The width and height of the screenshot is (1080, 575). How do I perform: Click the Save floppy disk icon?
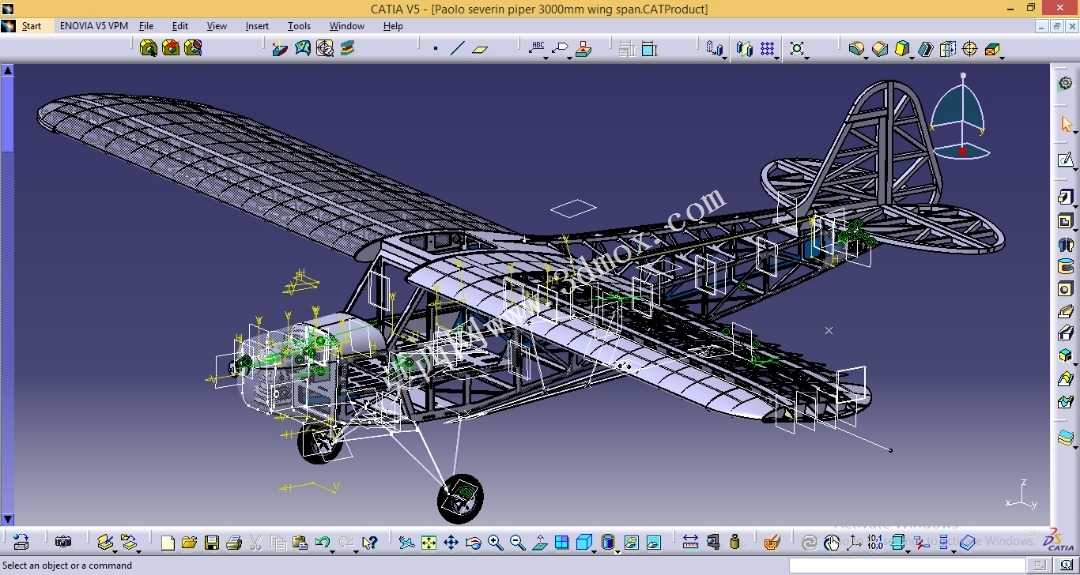coord(211,543)
